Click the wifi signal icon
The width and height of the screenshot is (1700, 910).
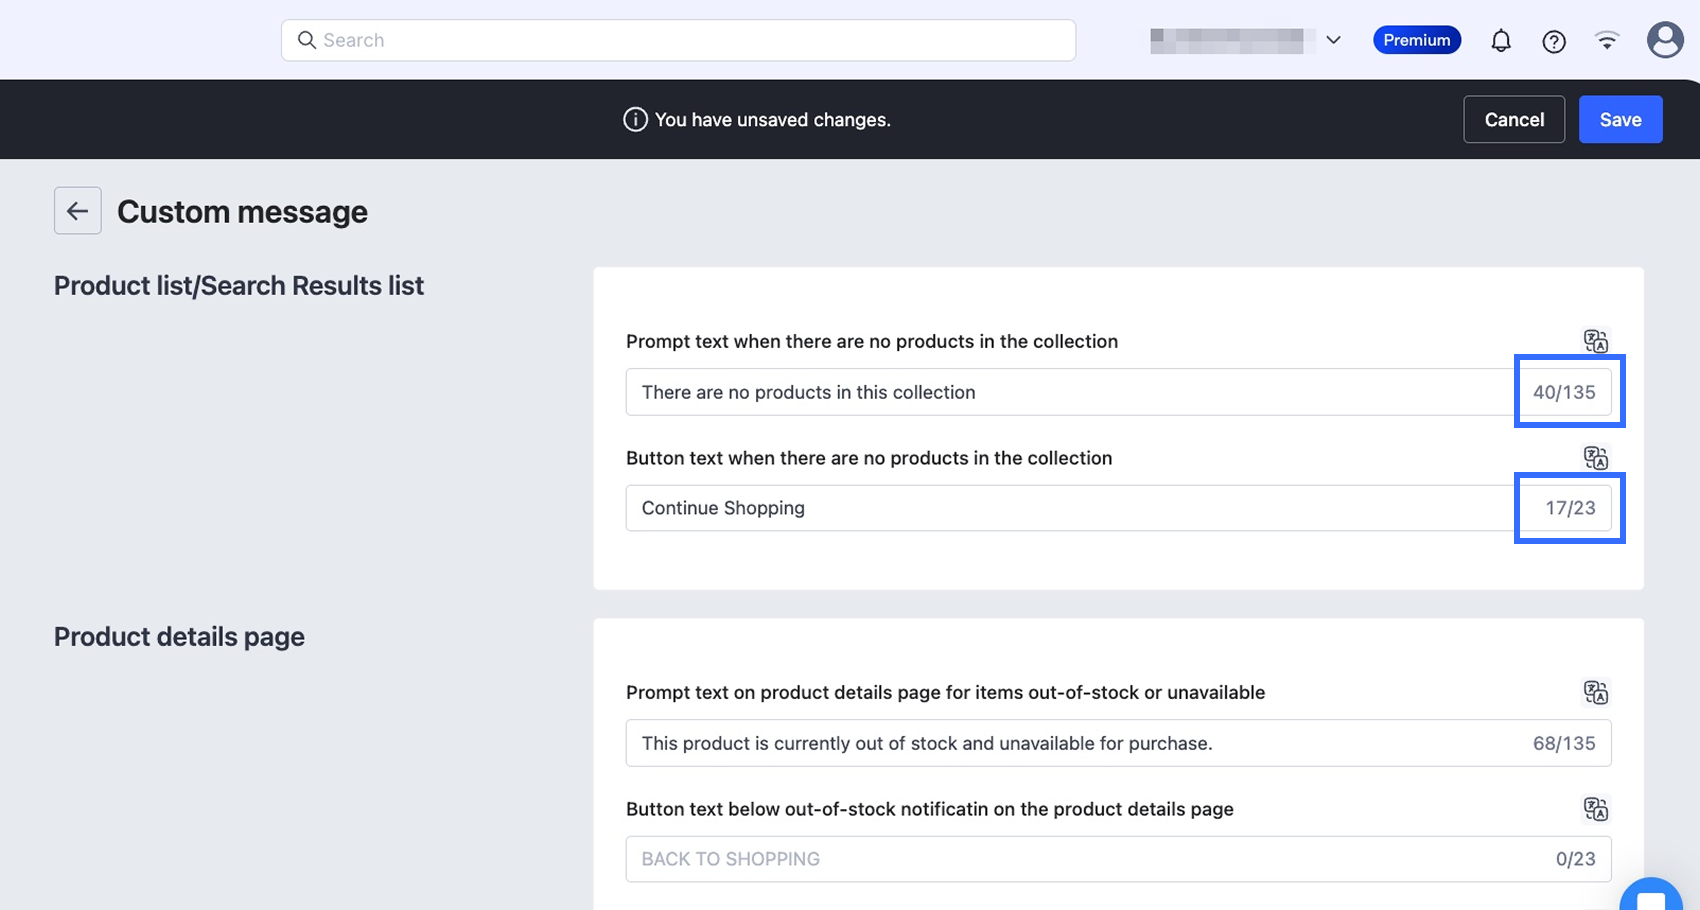pos(1607,41)
